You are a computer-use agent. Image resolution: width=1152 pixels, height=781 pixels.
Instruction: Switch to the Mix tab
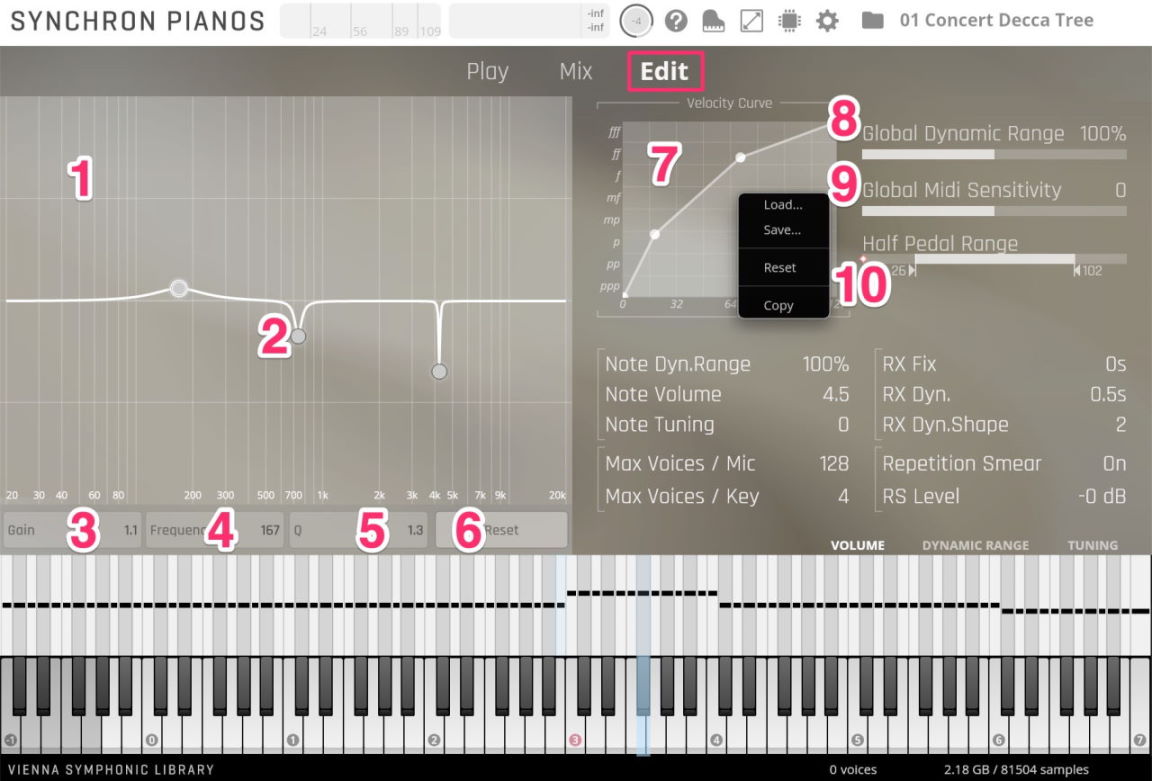tap(575, 71)
